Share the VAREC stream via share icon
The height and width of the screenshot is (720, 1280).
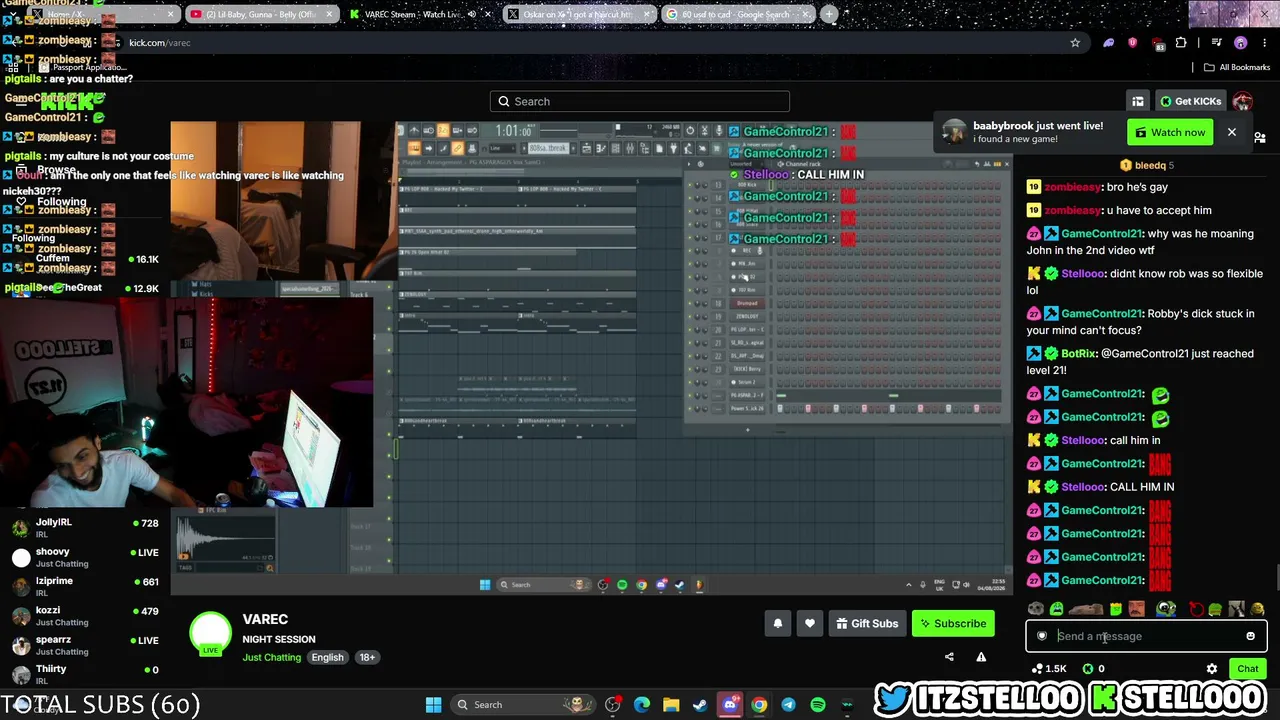[x=949, y=657]
